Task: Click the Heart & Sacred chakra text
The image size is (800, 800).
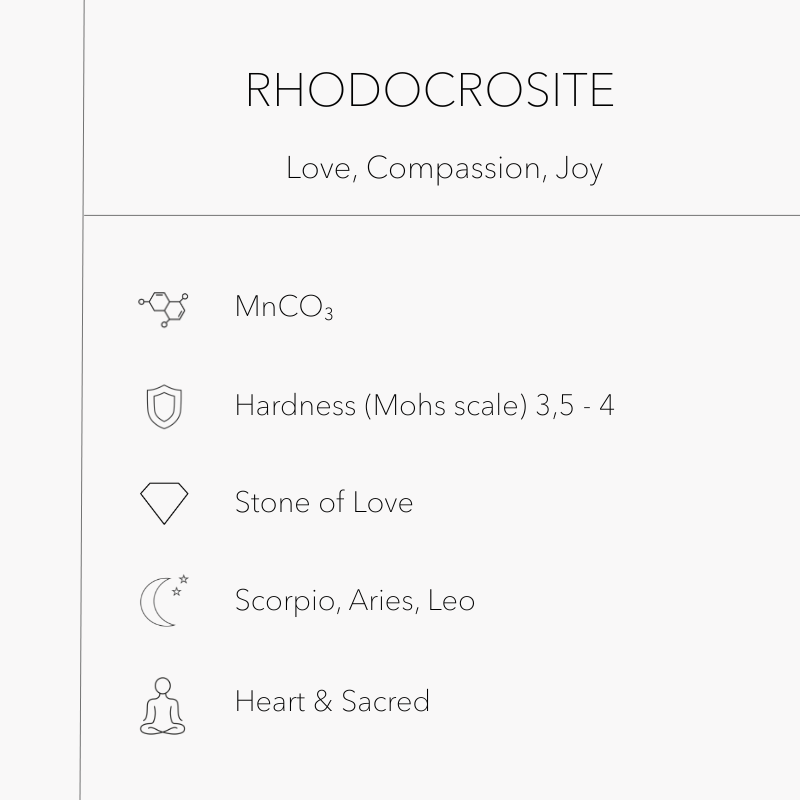Action: point(332,701)
